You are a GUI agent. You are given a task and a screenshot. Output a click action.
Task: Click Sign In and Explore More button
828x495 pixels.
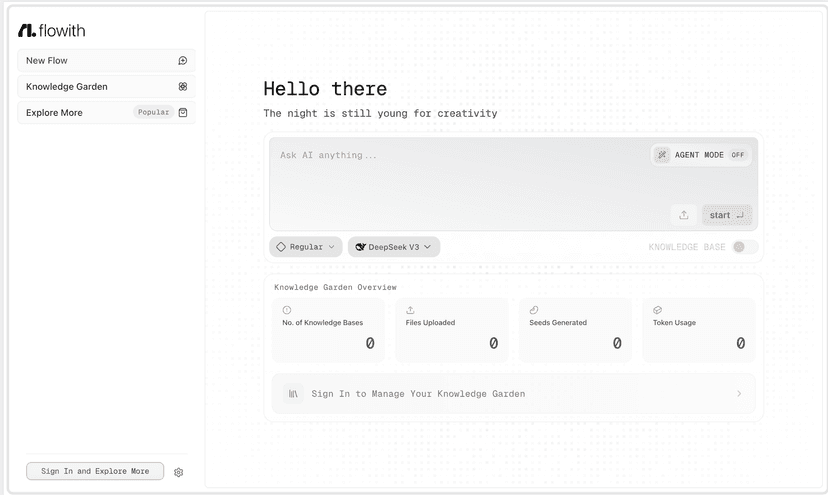95,471
